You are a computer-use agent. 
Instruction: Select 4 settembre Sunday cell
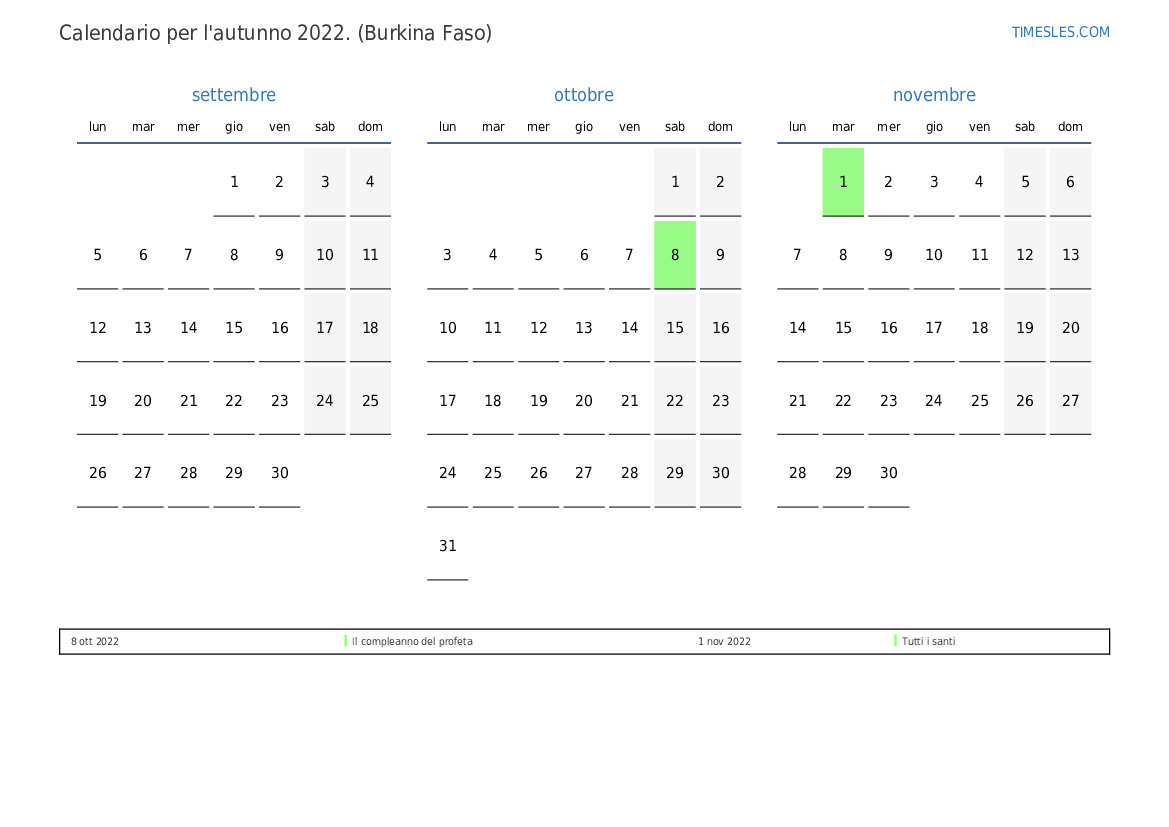click(371, 182)
